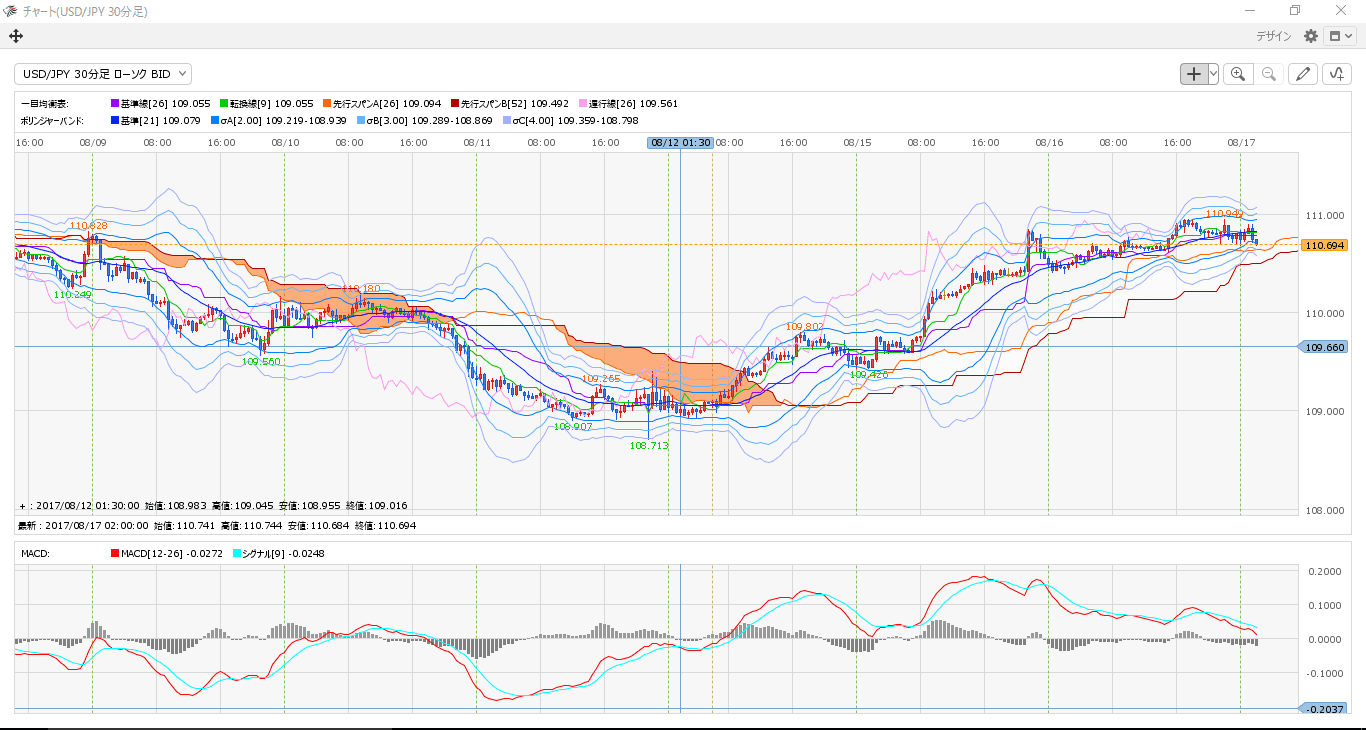Expand the crosshair tool dropdown arrow

coord(1213,74)
